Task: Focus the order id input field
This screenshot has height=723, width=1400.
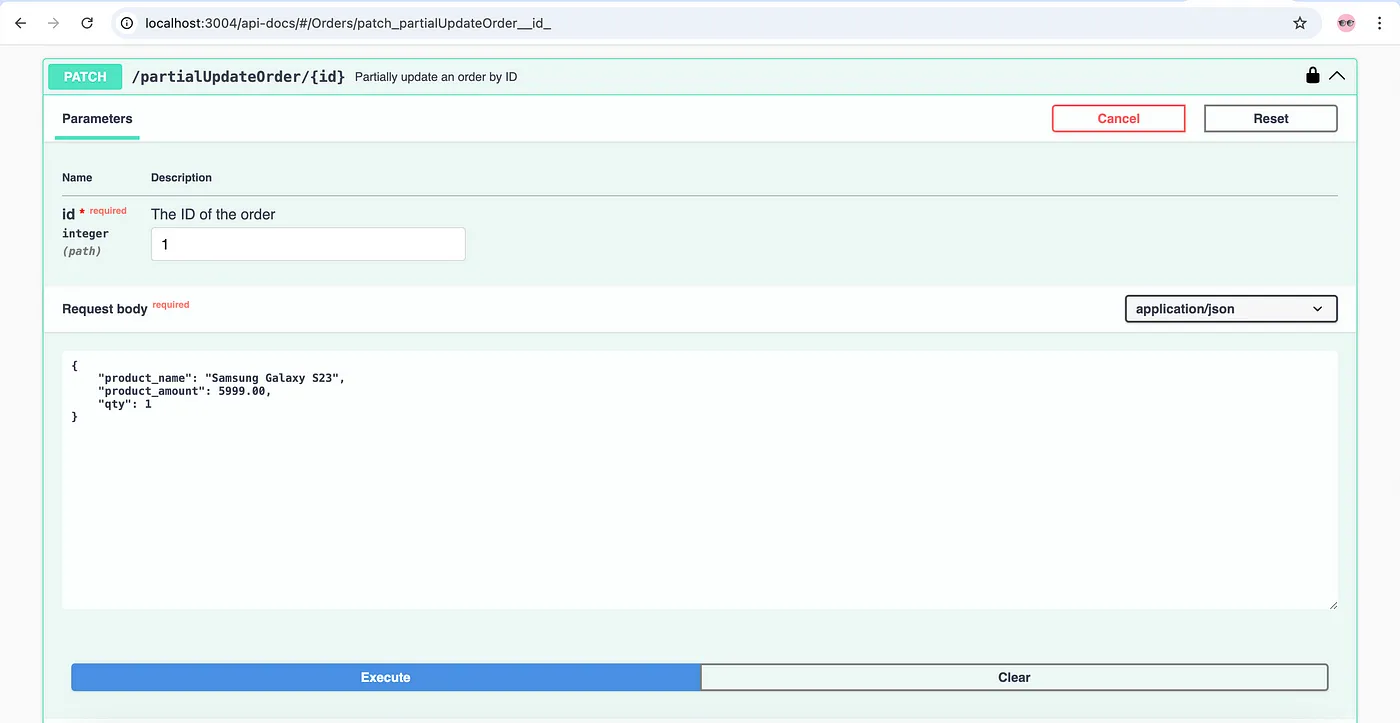Action: point(308,244)
